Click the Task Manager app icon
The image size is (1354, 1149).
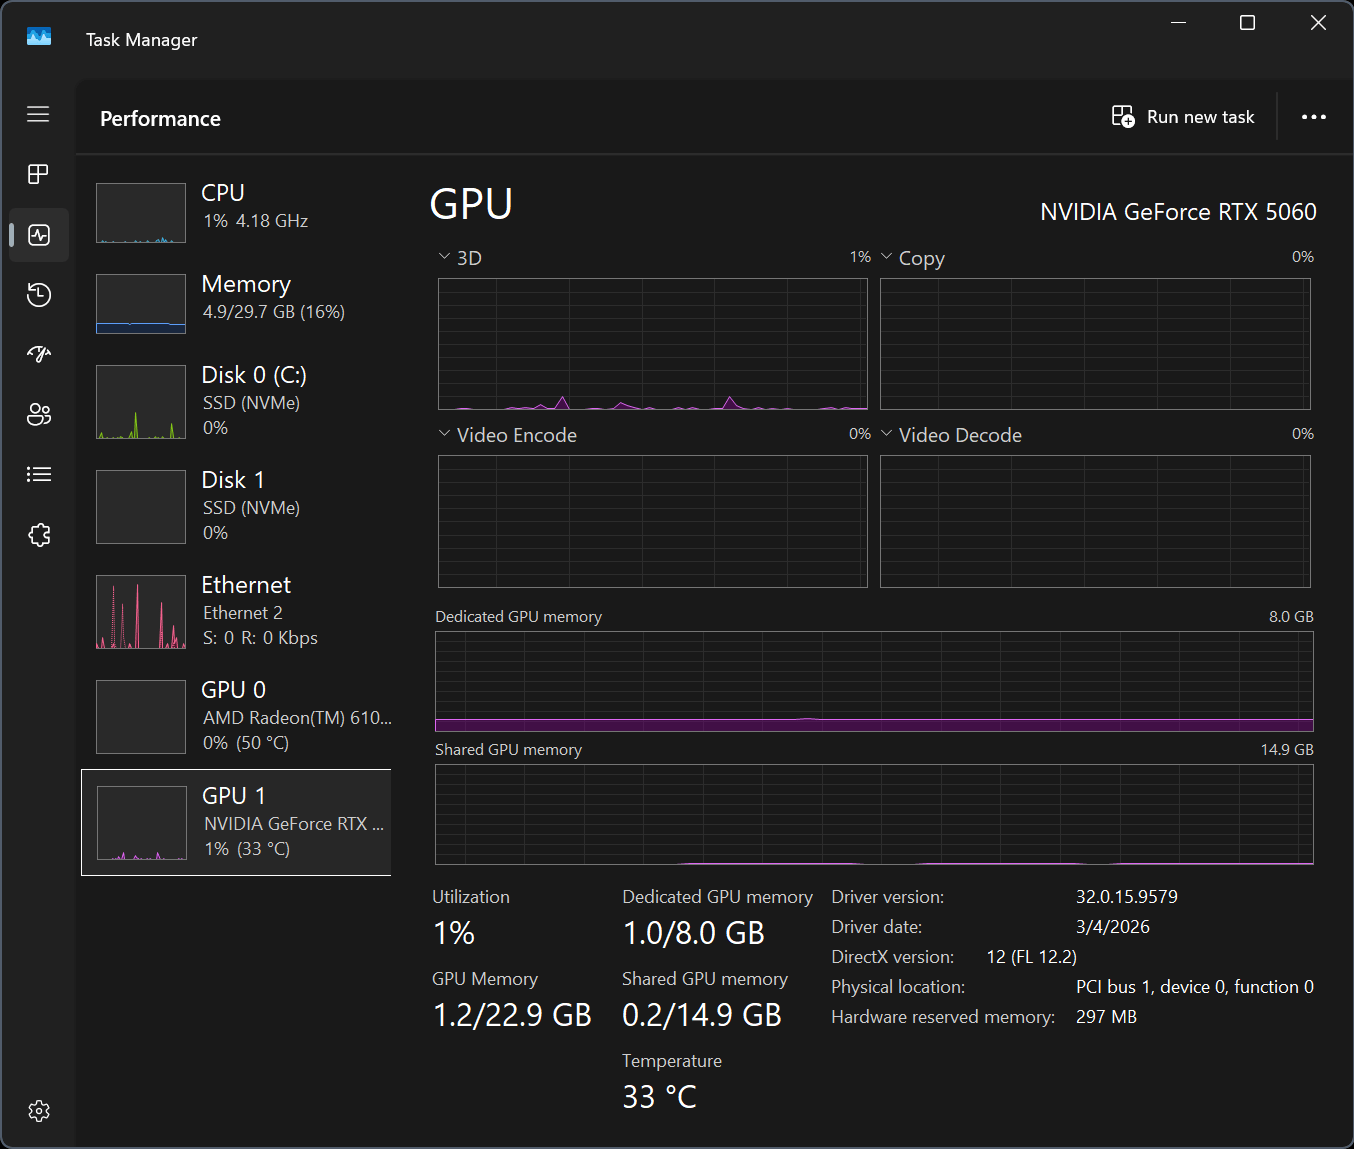click(x=39, y=37)
